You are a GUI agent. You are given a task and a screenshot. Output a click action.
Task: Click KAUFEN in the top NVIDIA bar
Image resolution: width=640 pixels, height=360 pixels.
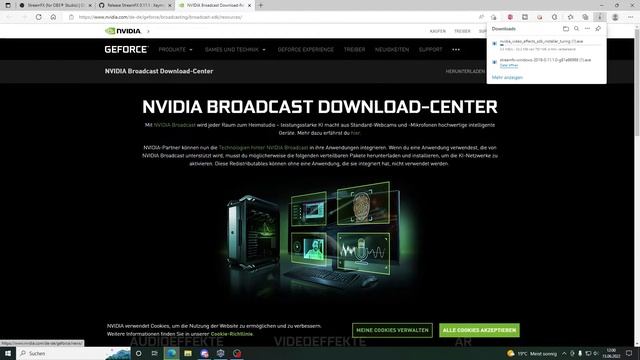[x=438, y=31]
